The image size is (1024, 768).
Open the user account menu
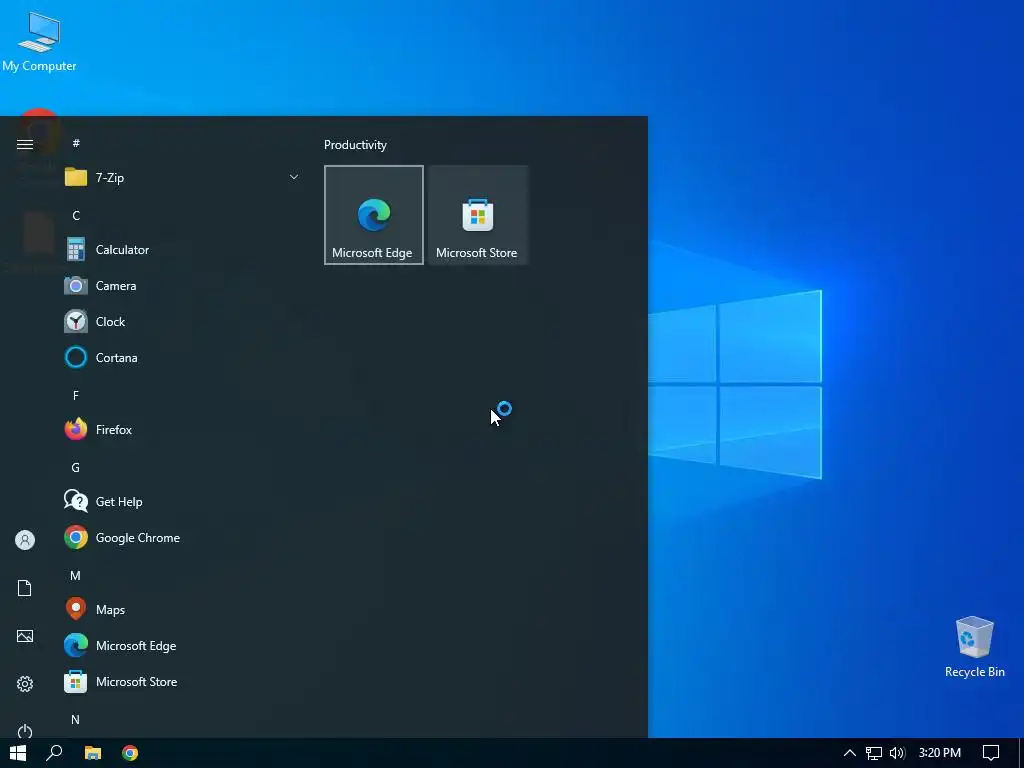(x=25, y=540)
